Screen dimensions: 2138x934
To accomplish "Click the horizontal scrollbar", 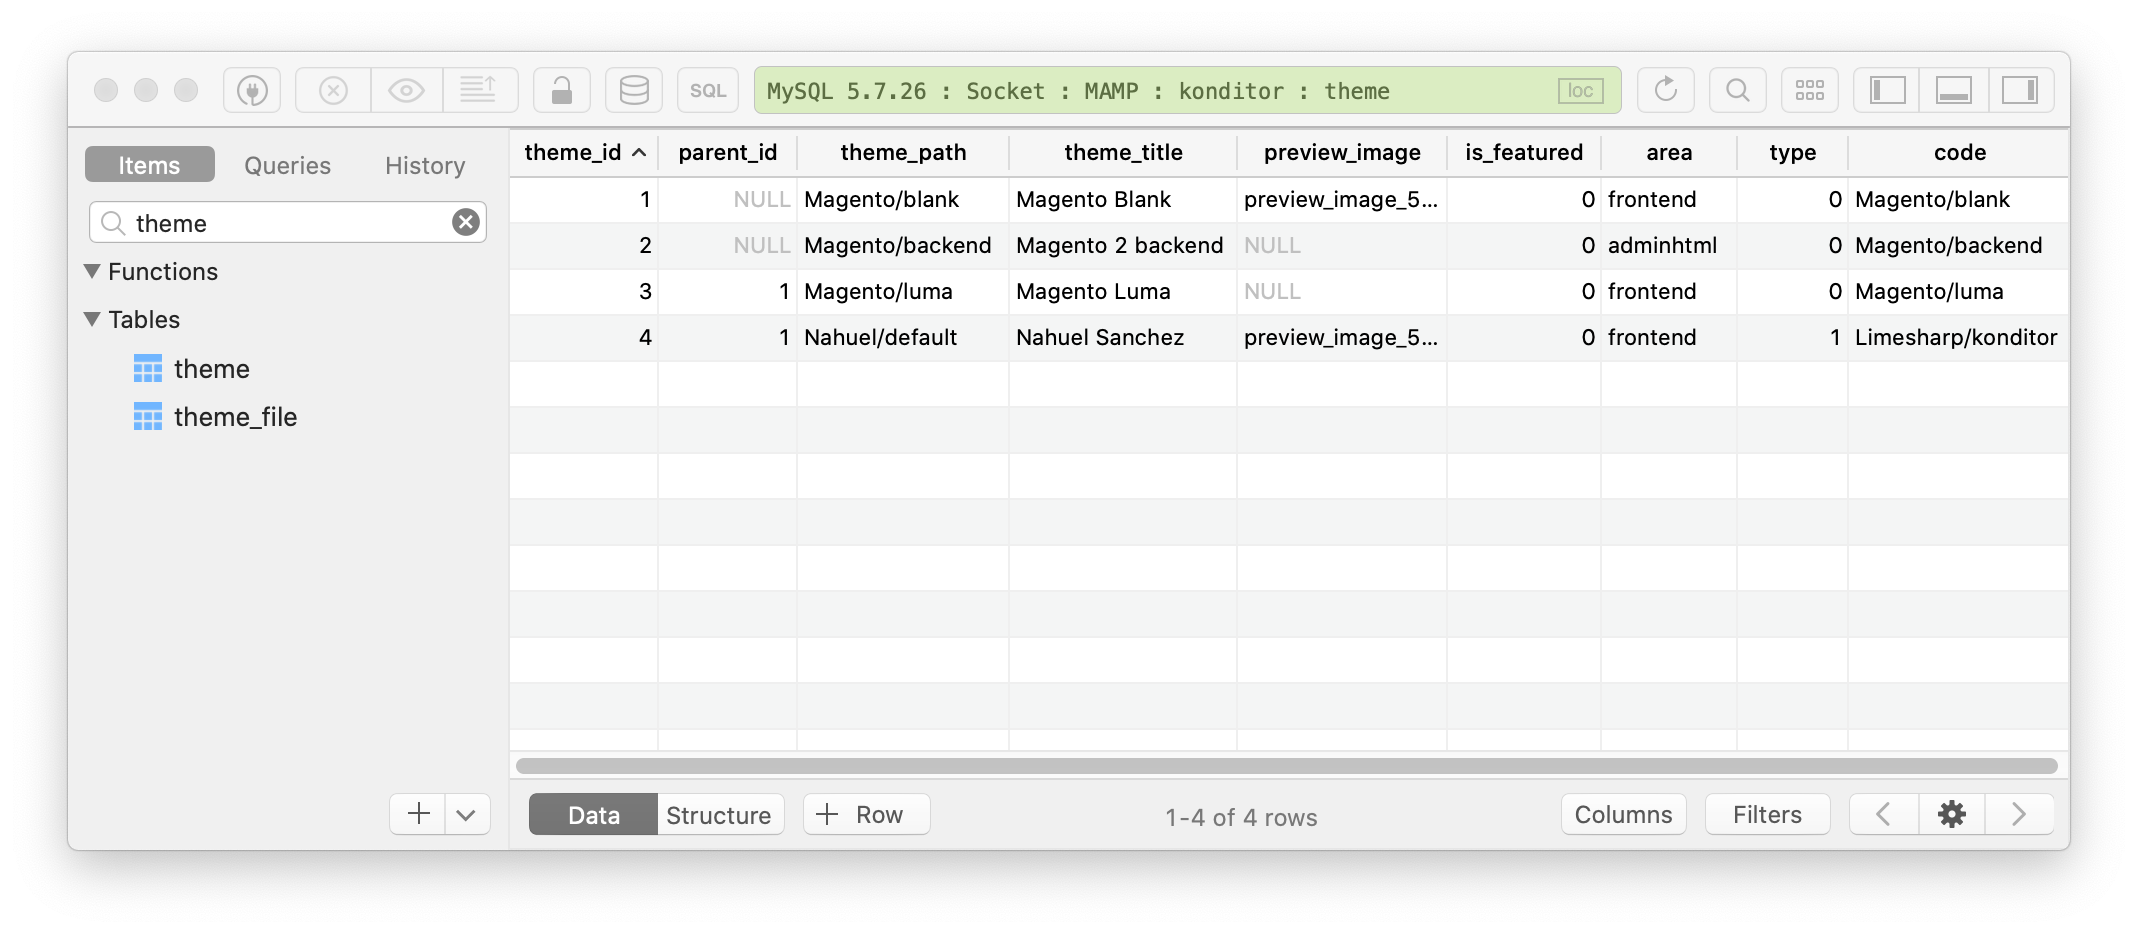I will (x=1287, y=766).
